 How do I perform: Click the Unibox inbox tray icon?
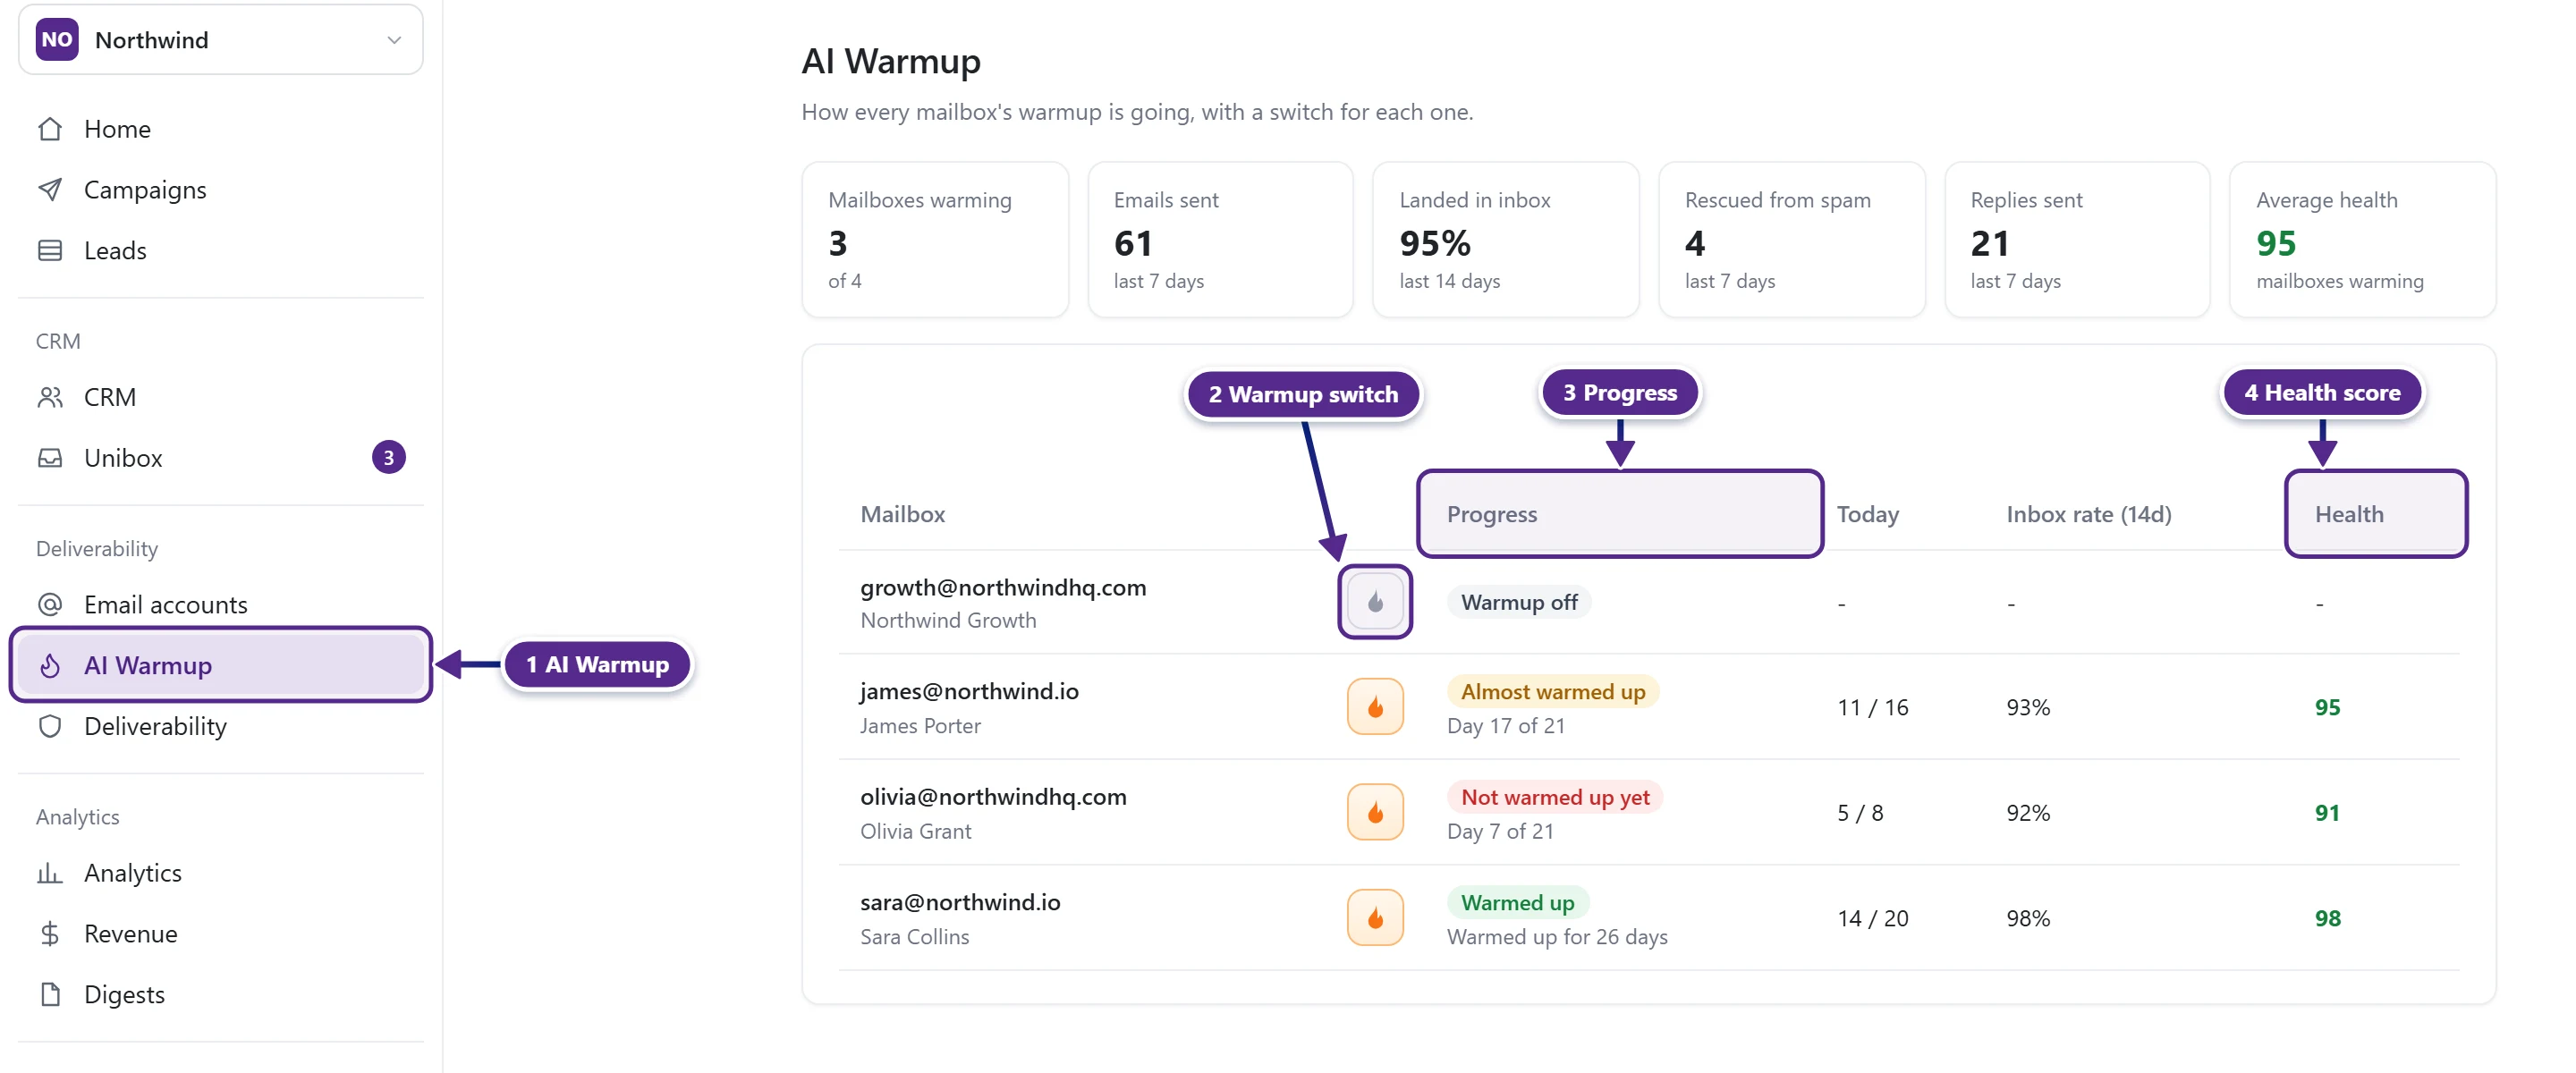coord(50,458)
